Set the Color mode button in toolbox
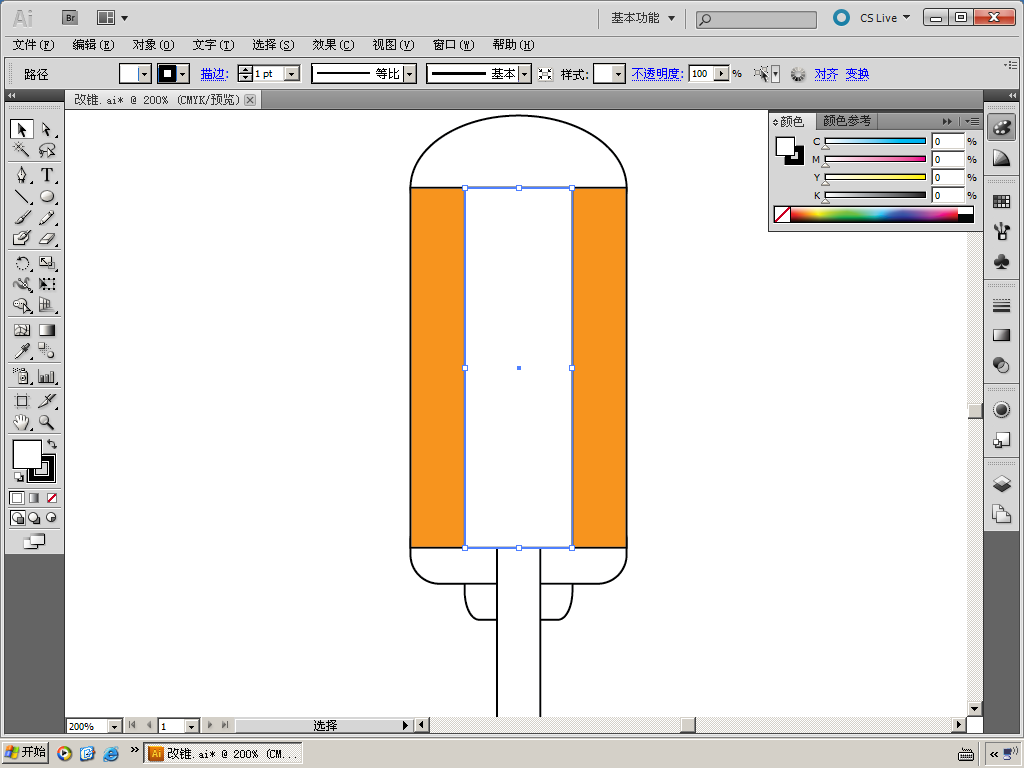 [17, 498]
